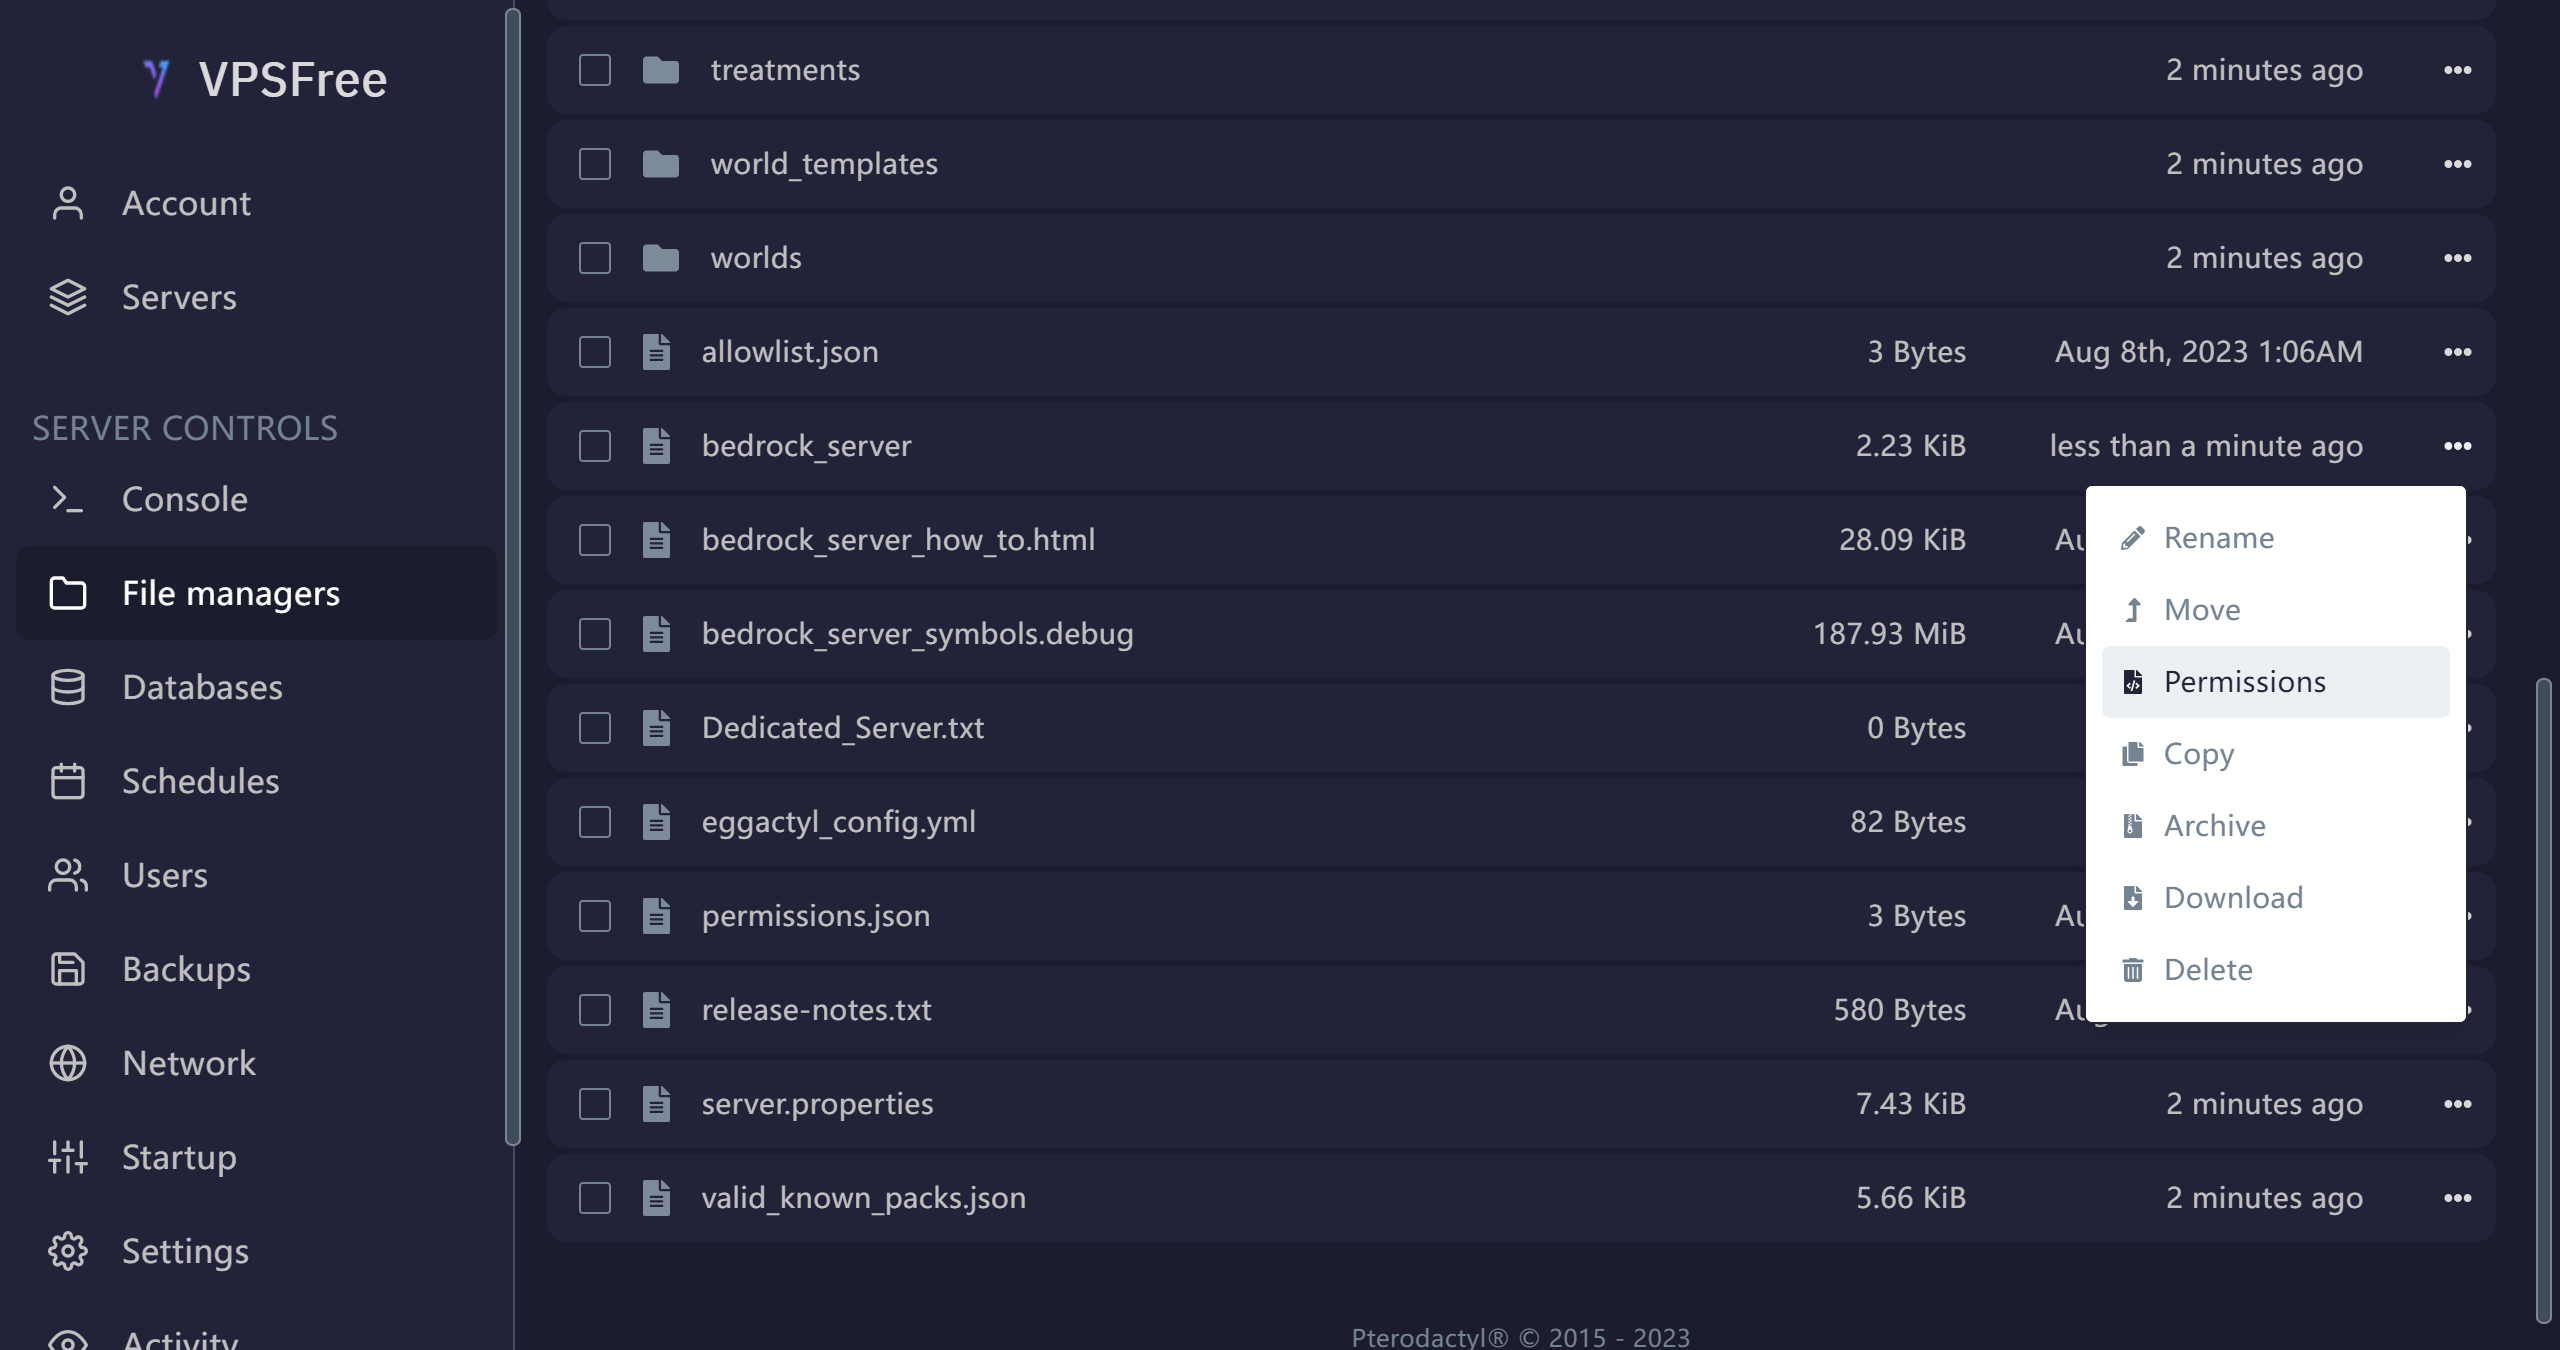Open the Console terminal icon
The image size is (2560, 1350).
(67, 499)
